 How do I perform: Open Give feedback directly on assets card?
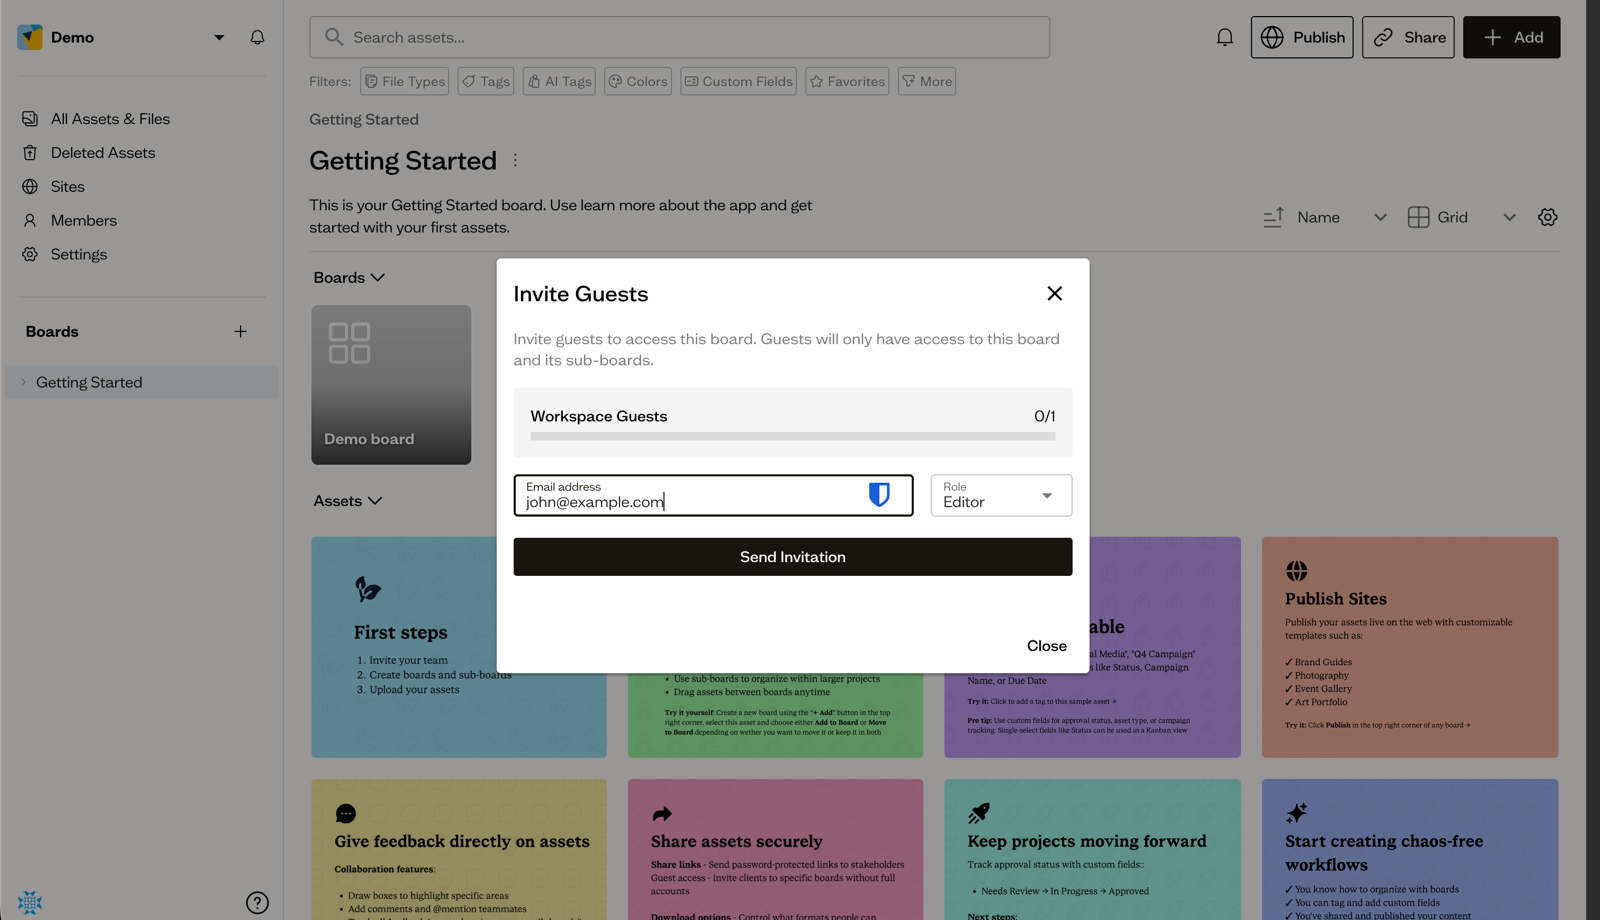(x=459, y=849)
